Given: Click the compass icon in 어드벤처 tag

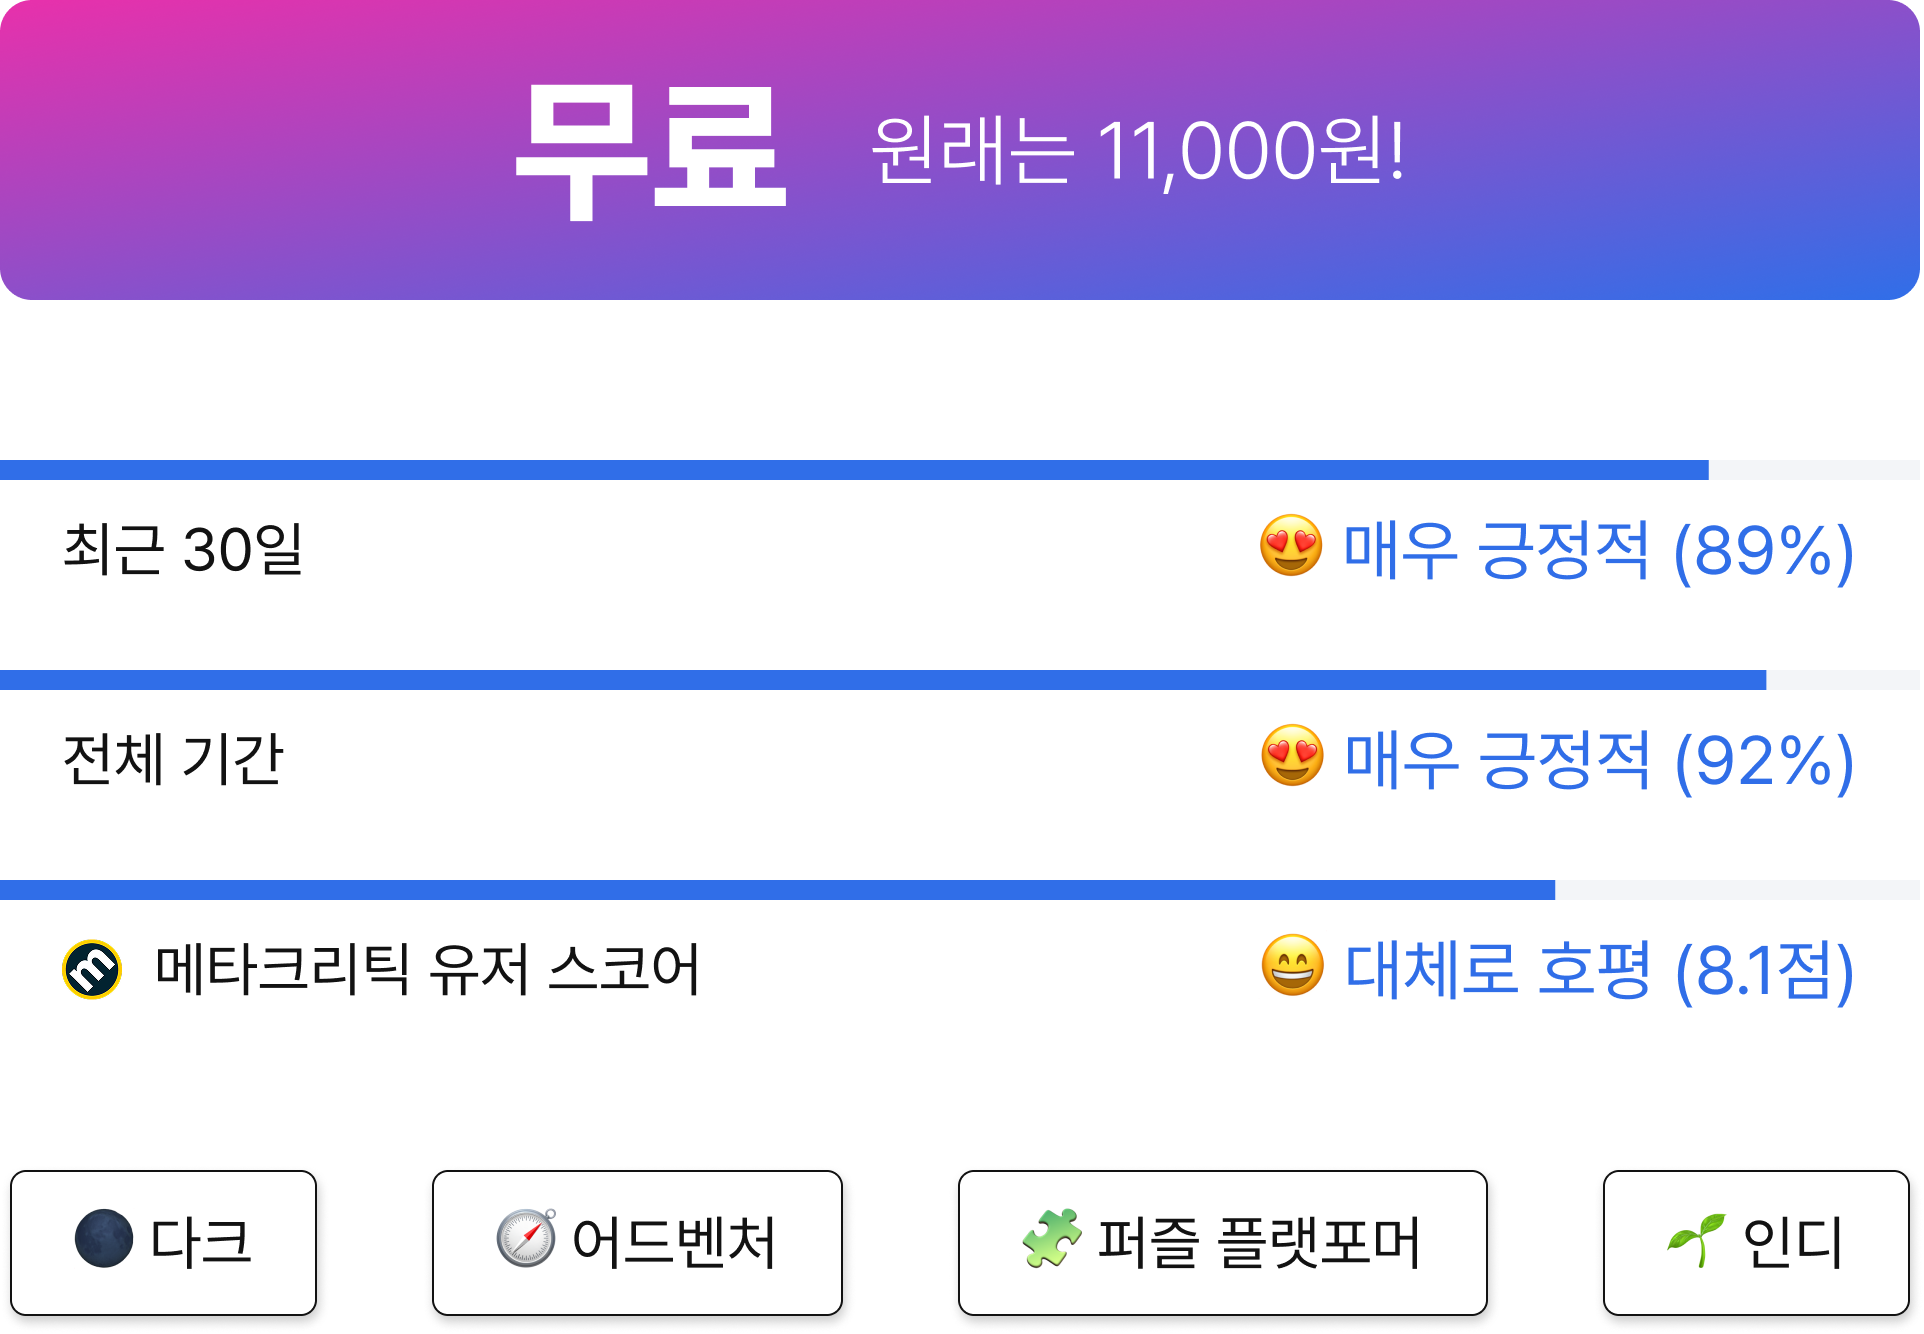Looking at the screenshot, I should click(x=526, y=1238).
